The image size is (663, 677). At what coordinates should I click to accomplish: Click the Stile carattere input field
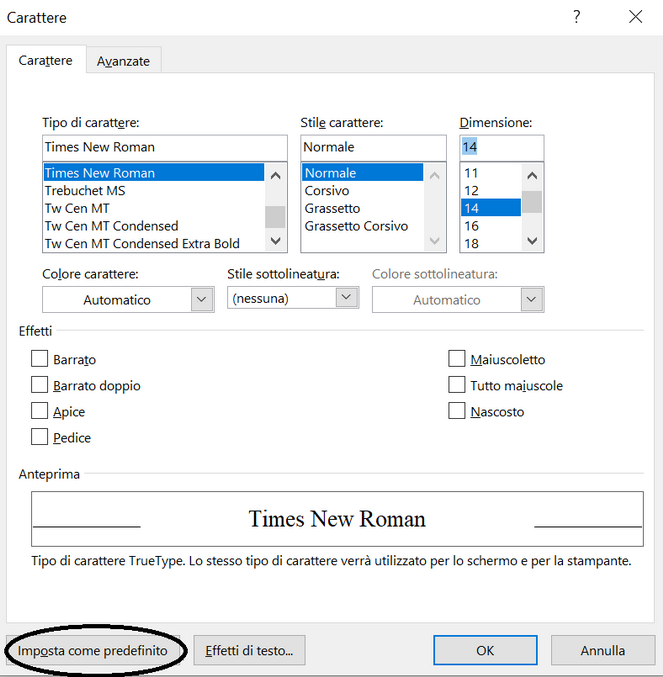tap(373, 147)
